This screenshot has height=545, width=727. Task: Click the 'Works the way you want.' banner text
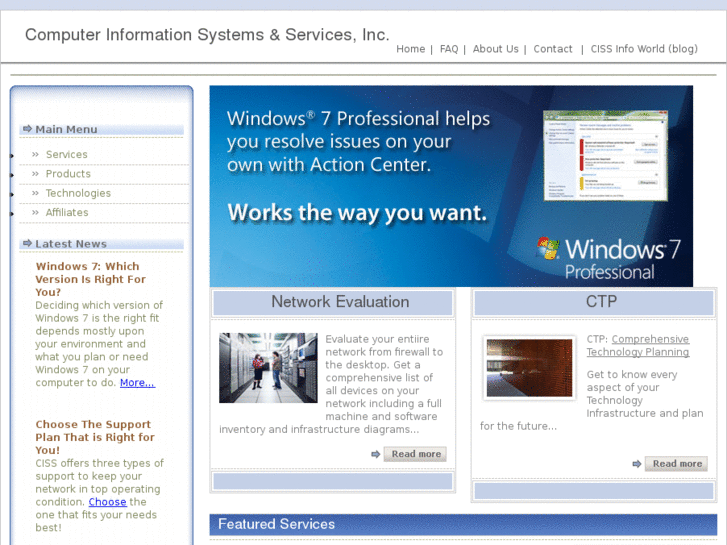pos(357,213)
